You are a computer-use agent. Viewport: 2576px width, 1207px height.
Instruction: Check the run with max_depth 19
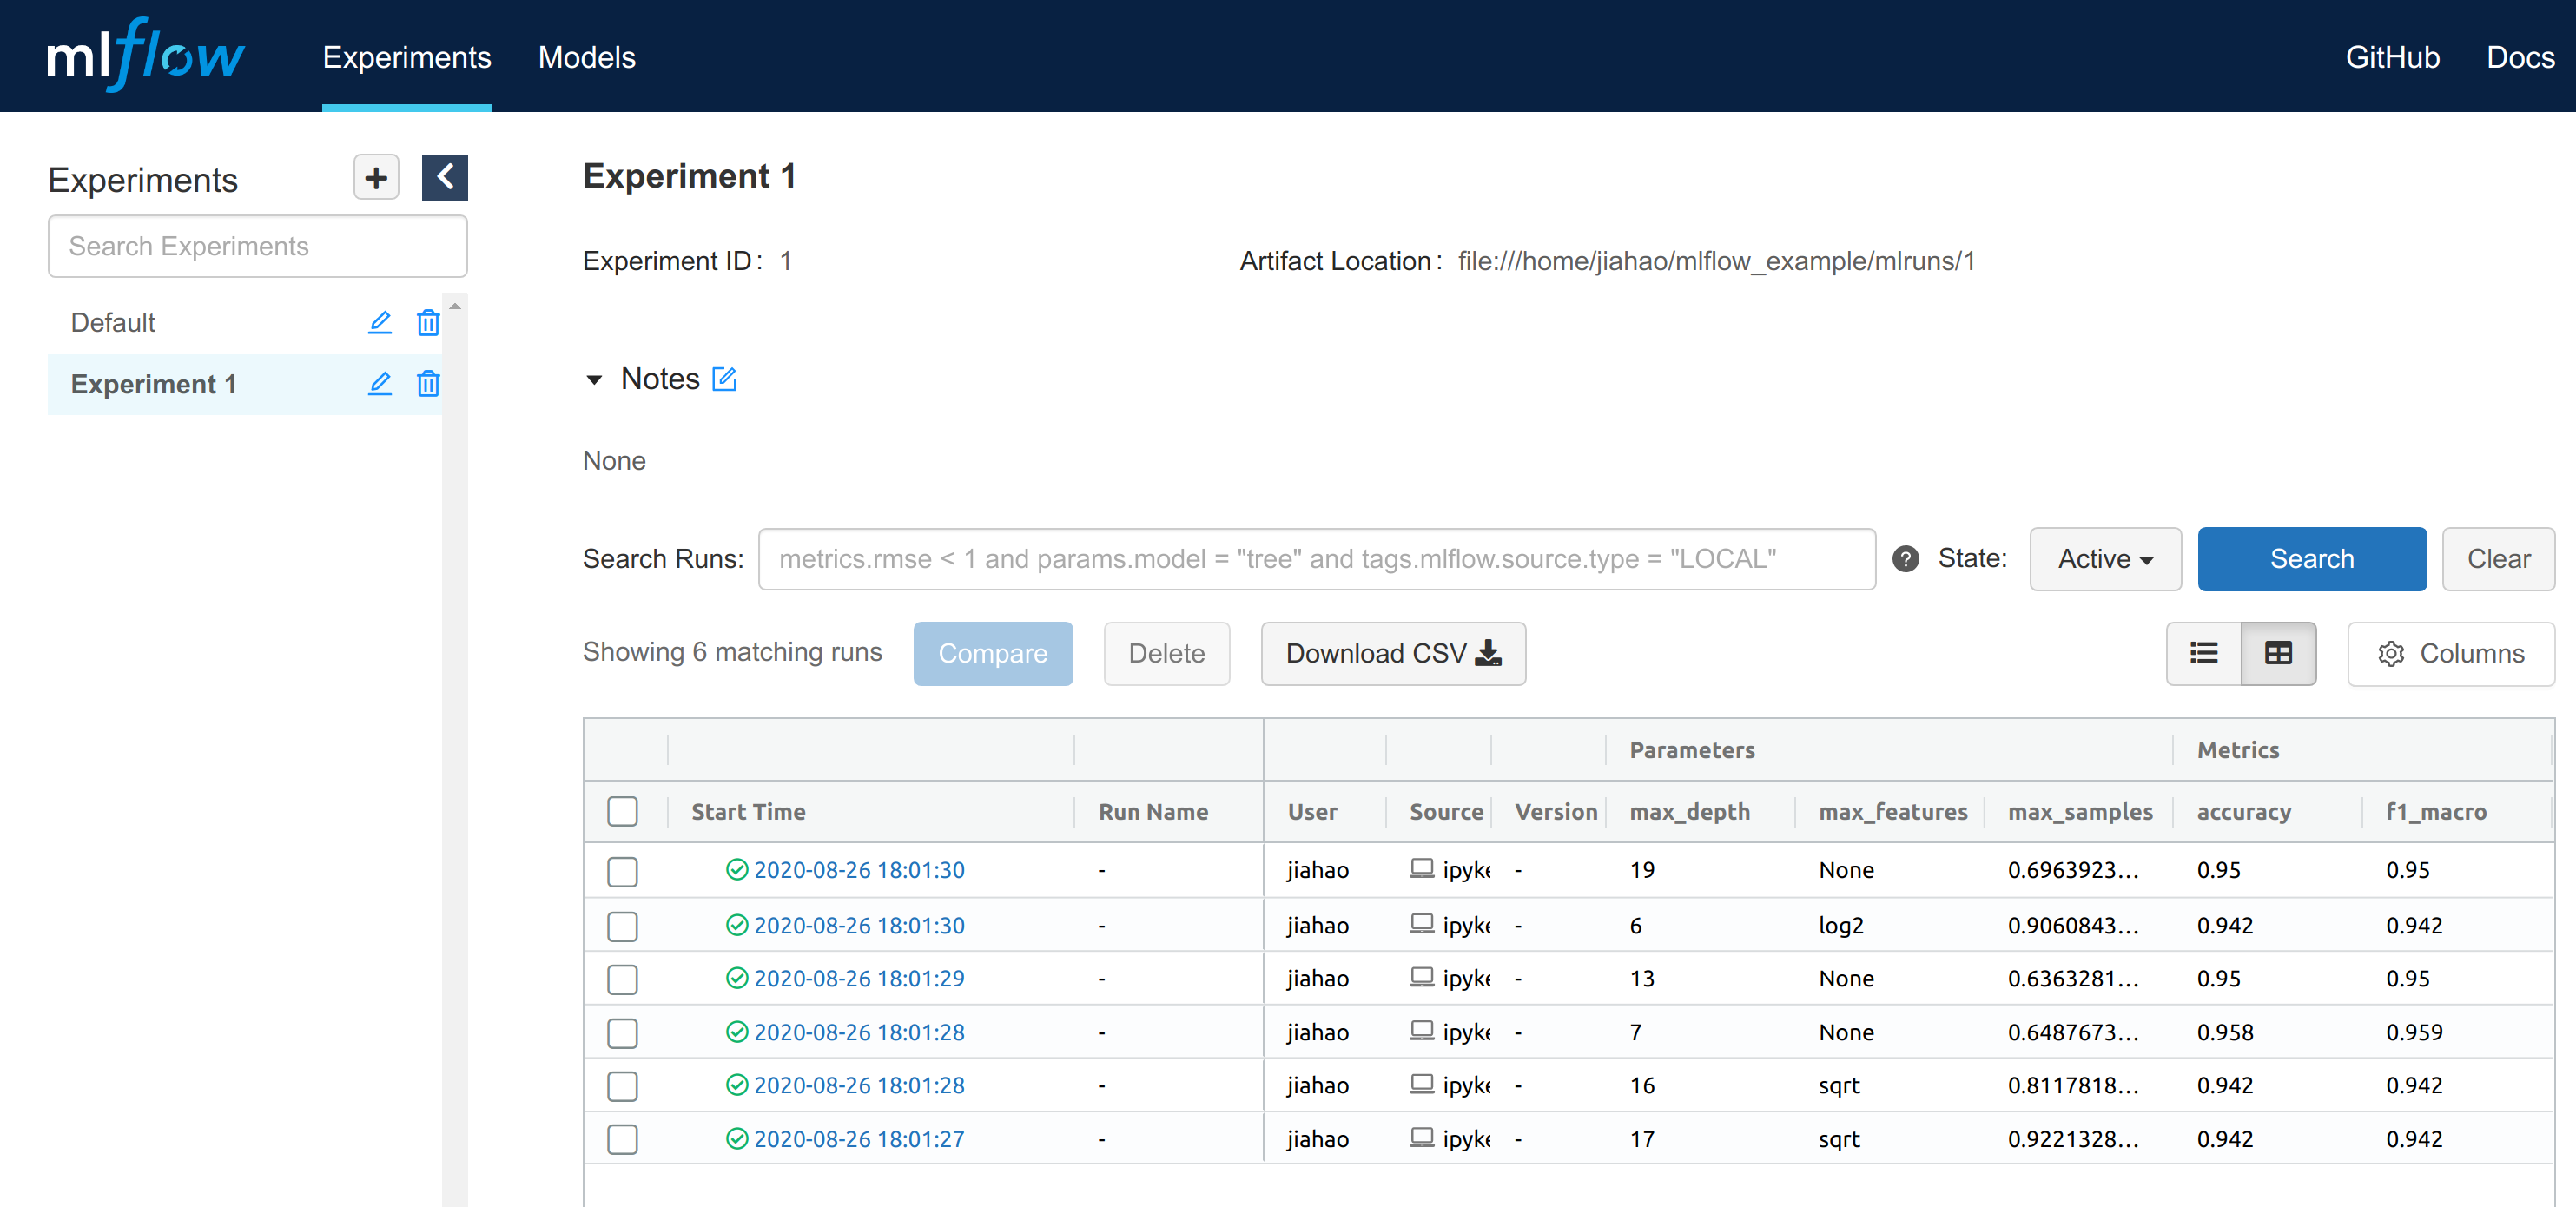622,871
